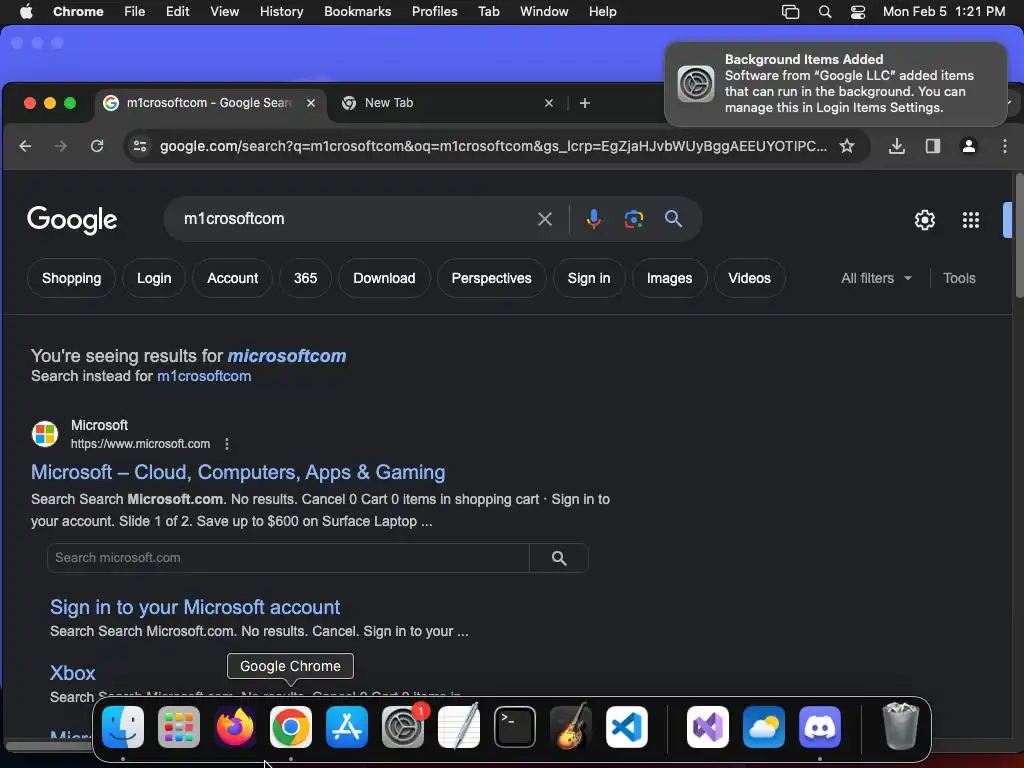Open Microsoft – Cloud, Computers, Apps & Gaming
The width and height of the screenshot is (1024, 768).
[238, 473]
